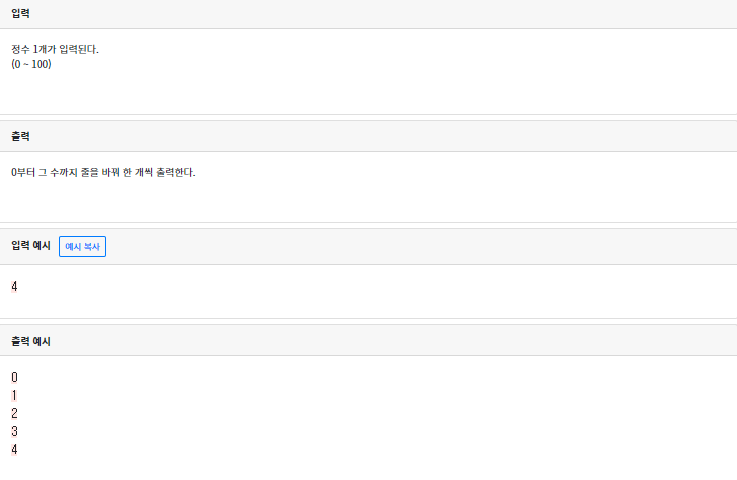Click sample output line 2
Image resolution: width=737 pixels, height=480 pixels.
pos(14,413)
